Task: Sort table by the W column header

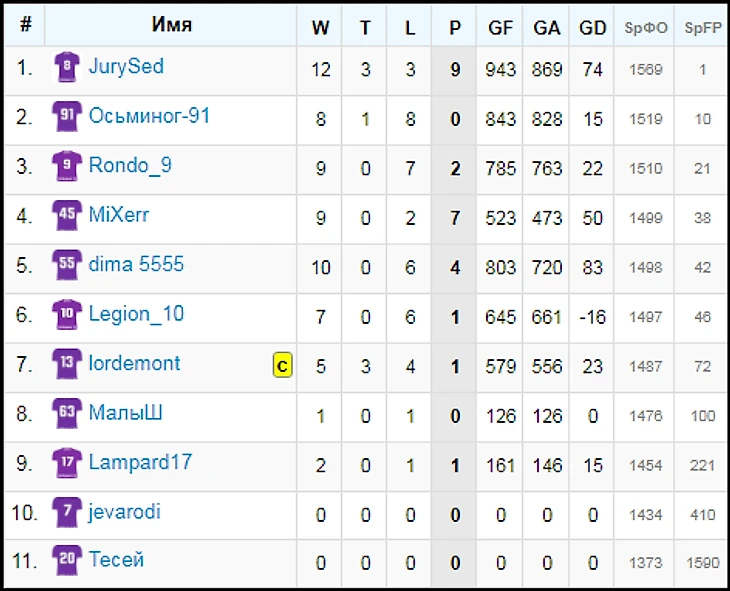Action: [x=320, y=28]
